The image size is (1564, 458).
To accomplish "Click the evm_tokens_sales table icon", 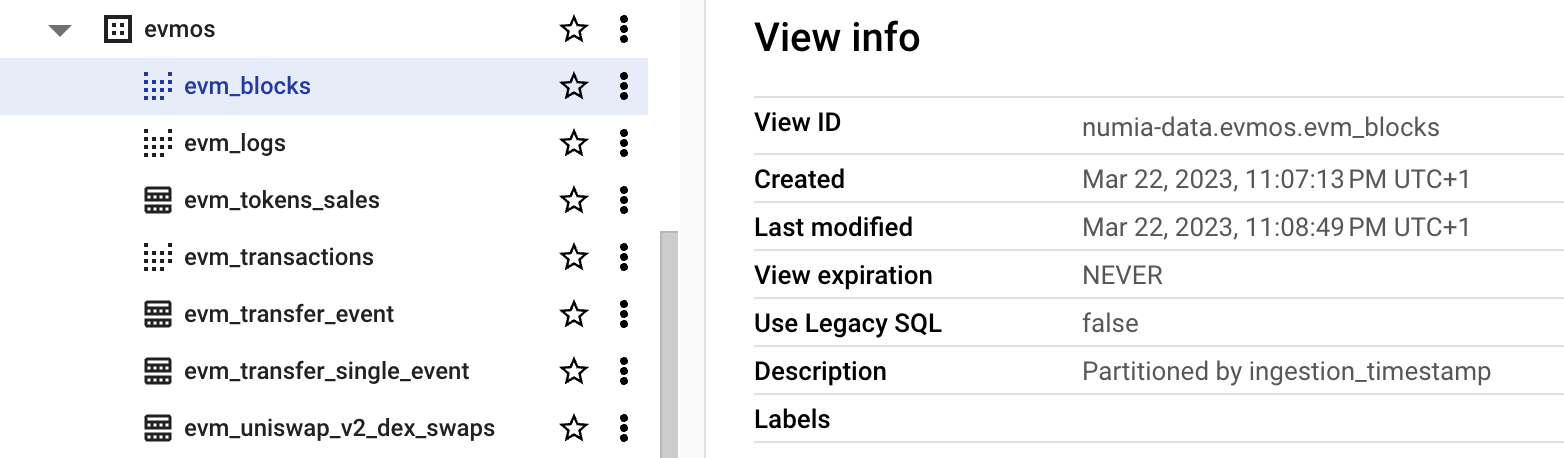I will click(157, 200).
